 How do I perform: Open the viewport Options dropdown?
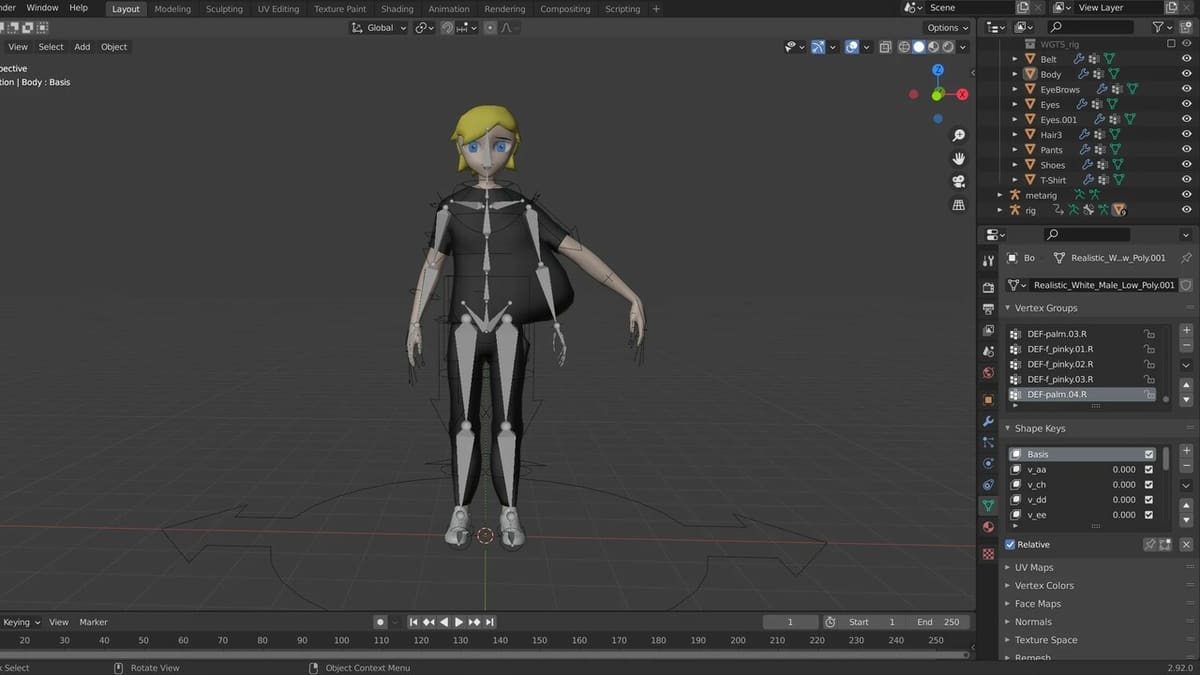(947, 28)
